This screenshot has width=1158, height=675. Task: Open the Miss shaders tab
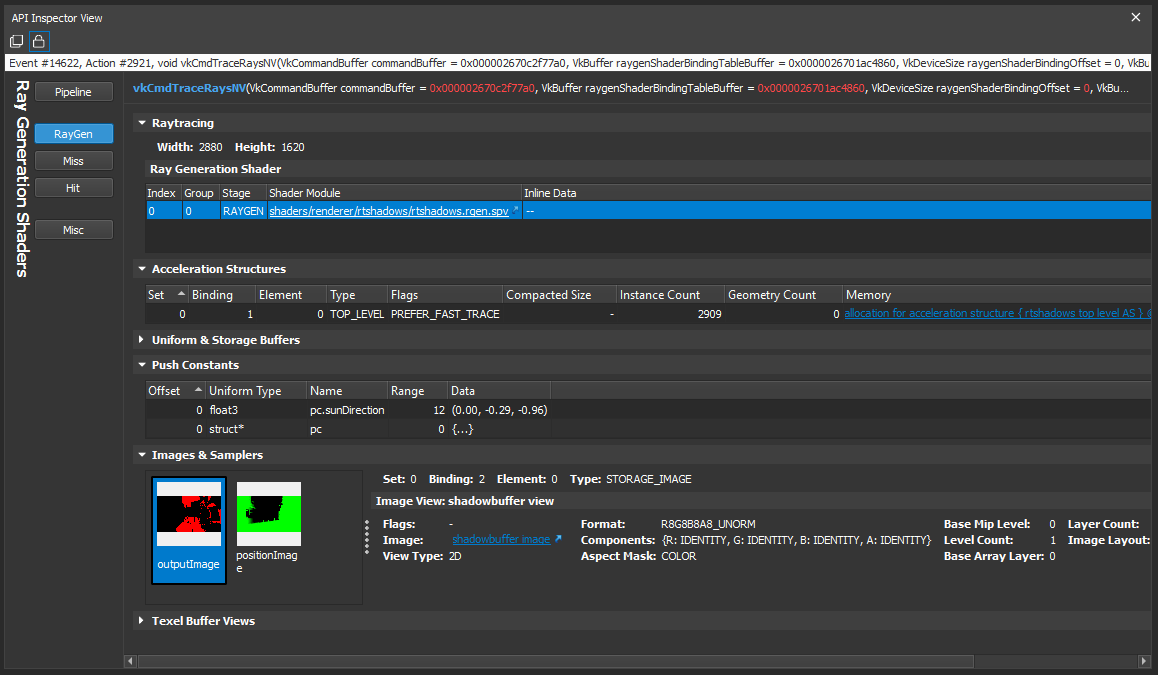[x=73, y=161]
